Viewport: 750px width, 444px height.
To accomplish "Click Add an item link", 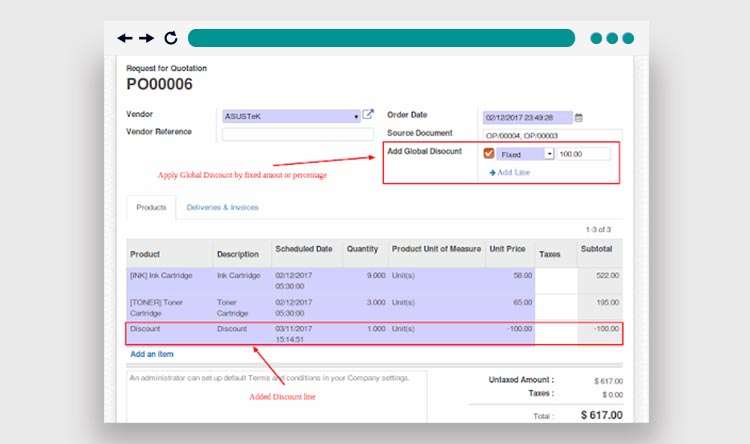I will coord(152,354).
